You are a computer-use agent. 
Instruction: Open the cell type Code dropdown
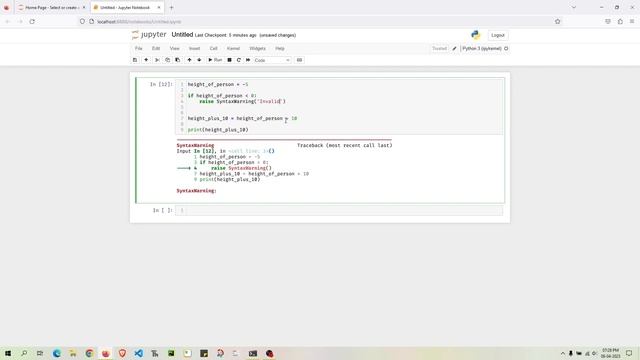coord(272,60)
